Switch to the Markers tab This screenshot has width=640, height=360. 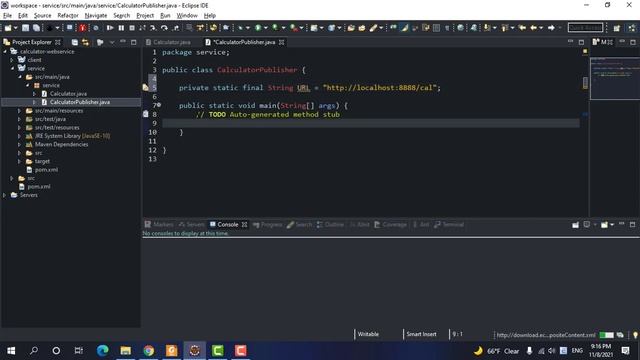(159, 224)
